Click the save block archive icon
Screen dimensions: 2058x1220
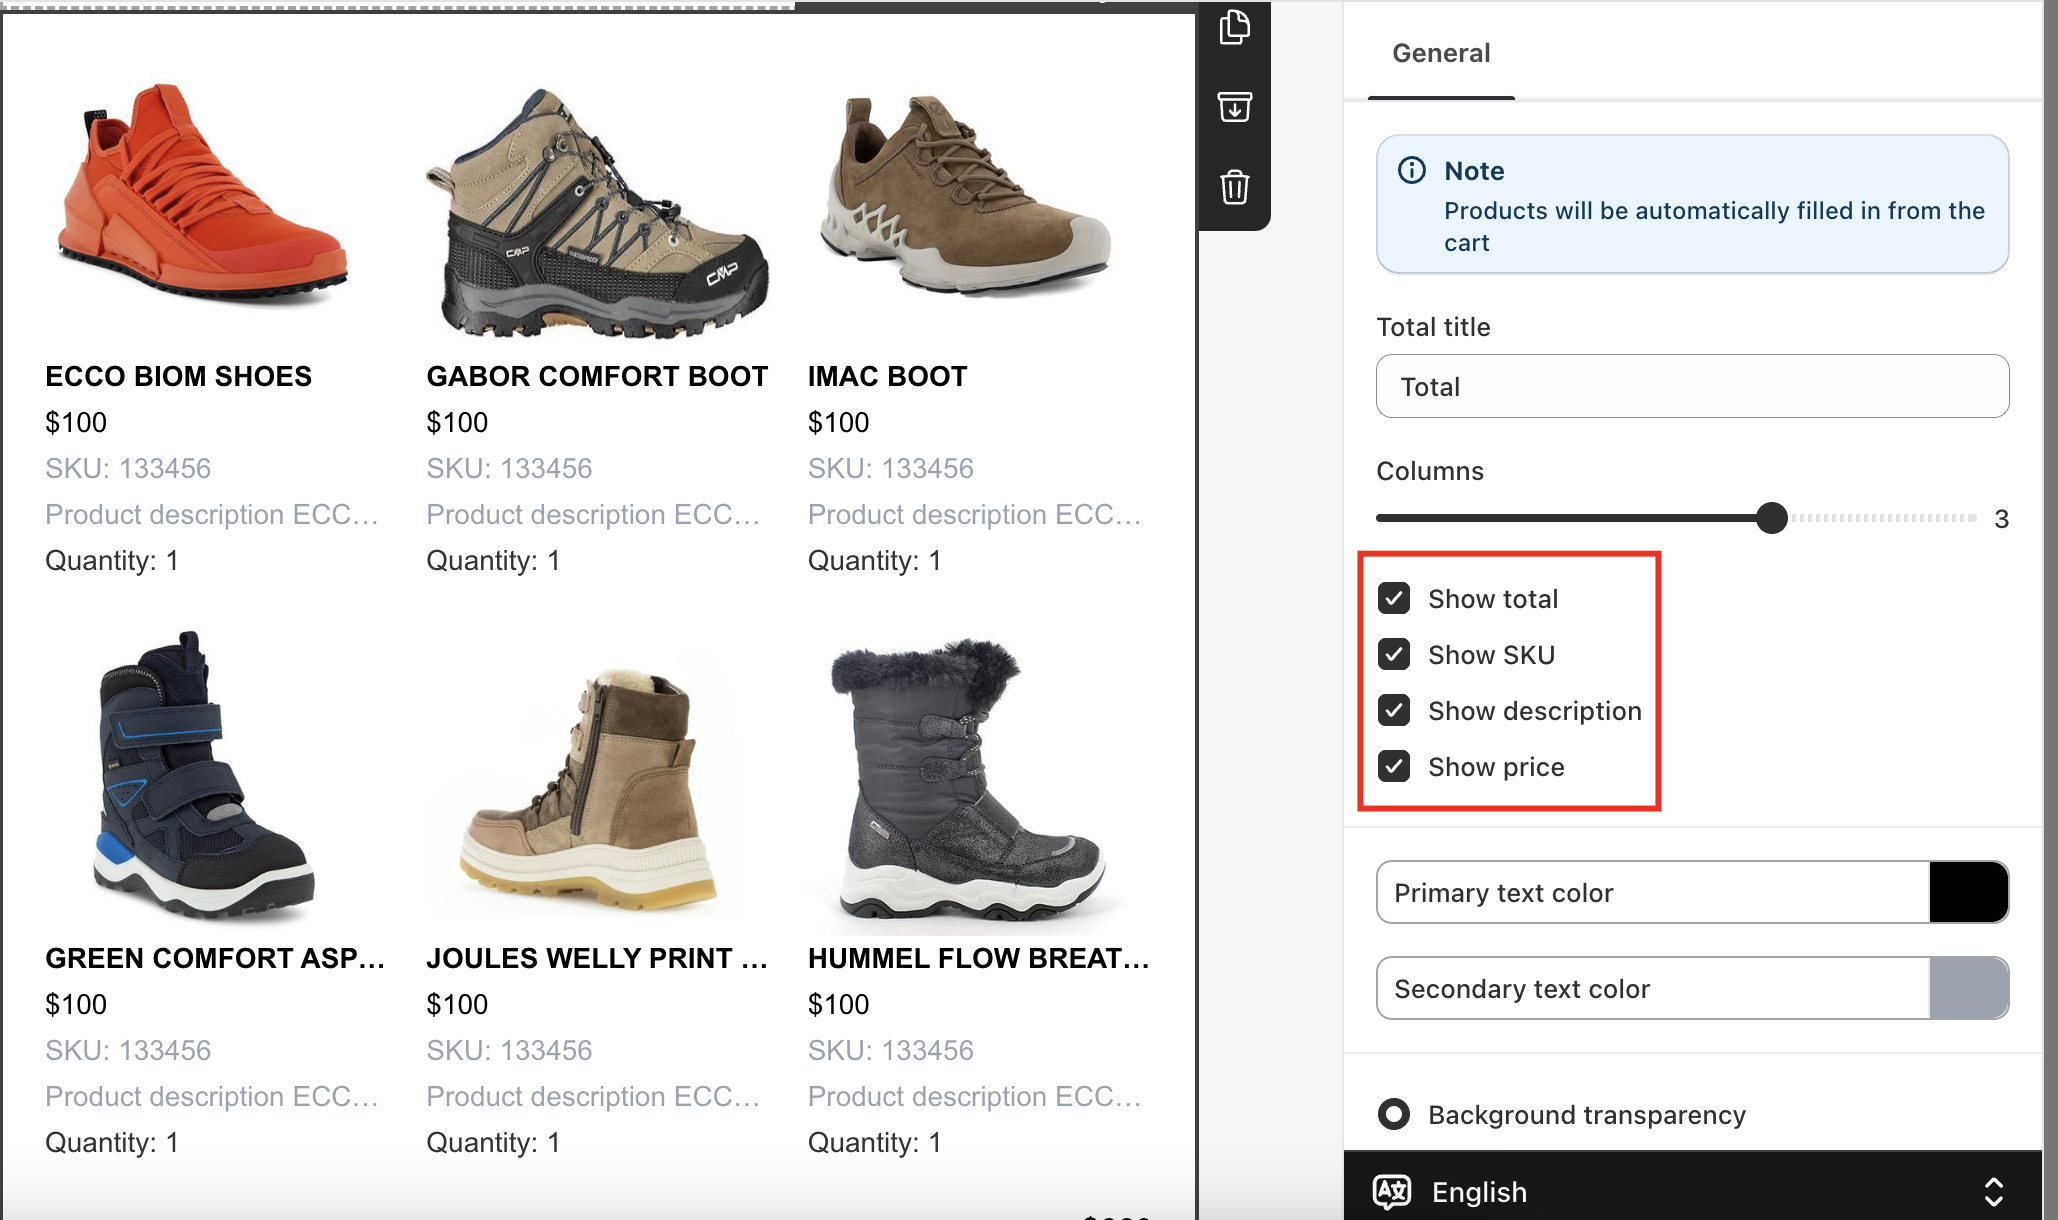tap(1235, 107)
